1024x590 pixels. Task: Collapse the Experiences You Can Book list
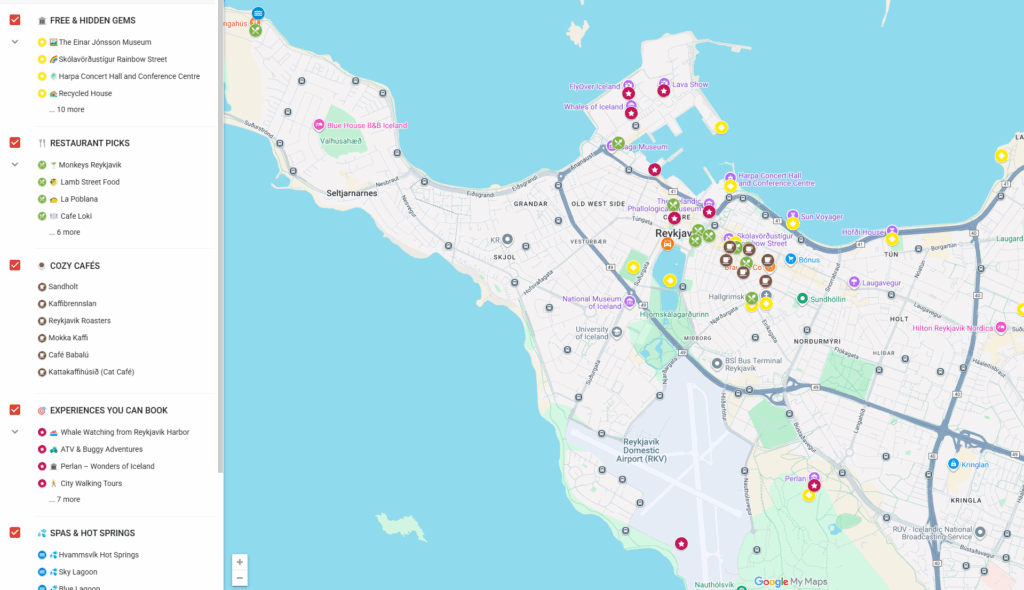14,431
